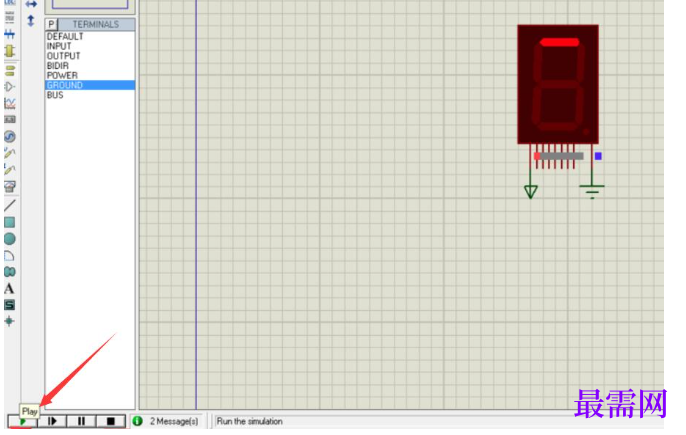The width and height of the screenshot is (686, 435).
Task: Start the simulation with the Play button
Action: coord(22,421)
